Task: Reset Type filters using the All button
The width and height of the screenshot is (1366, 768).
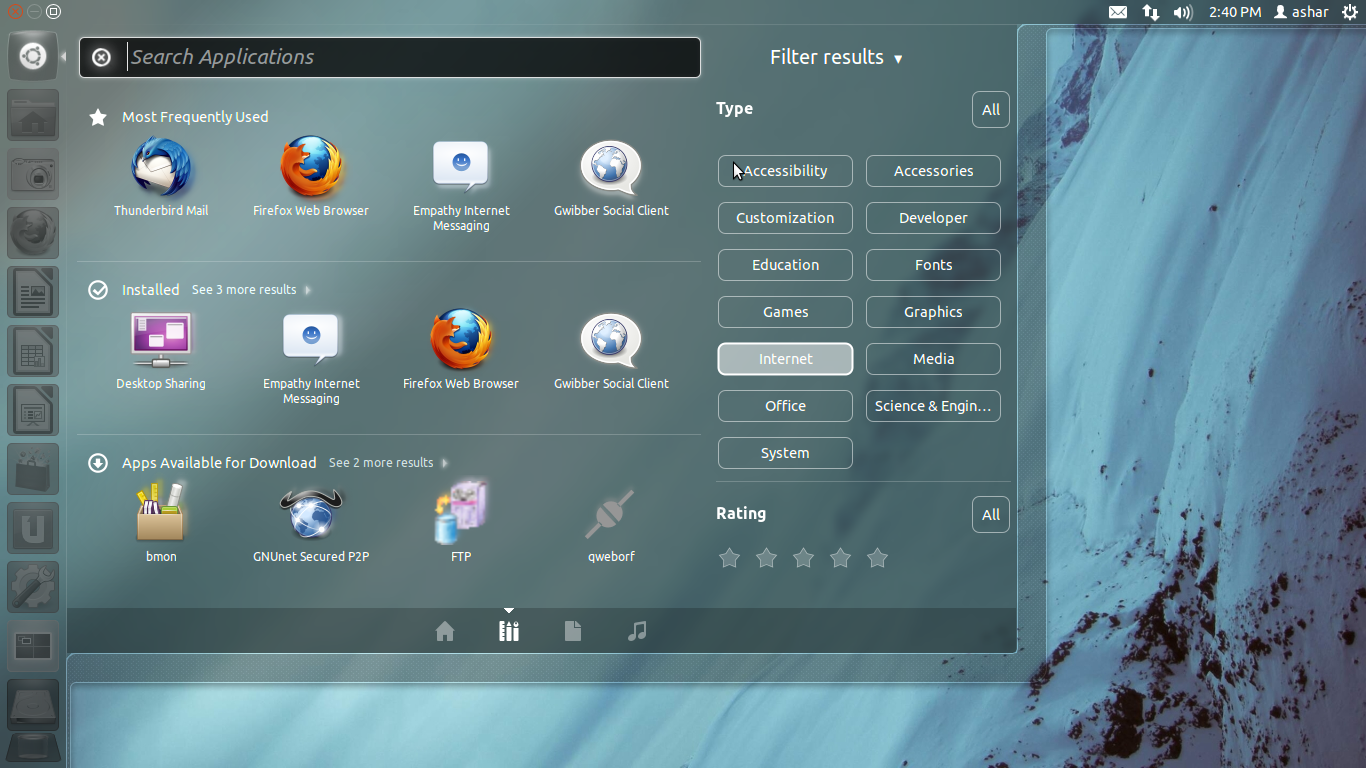Action: tap(990, 109)
